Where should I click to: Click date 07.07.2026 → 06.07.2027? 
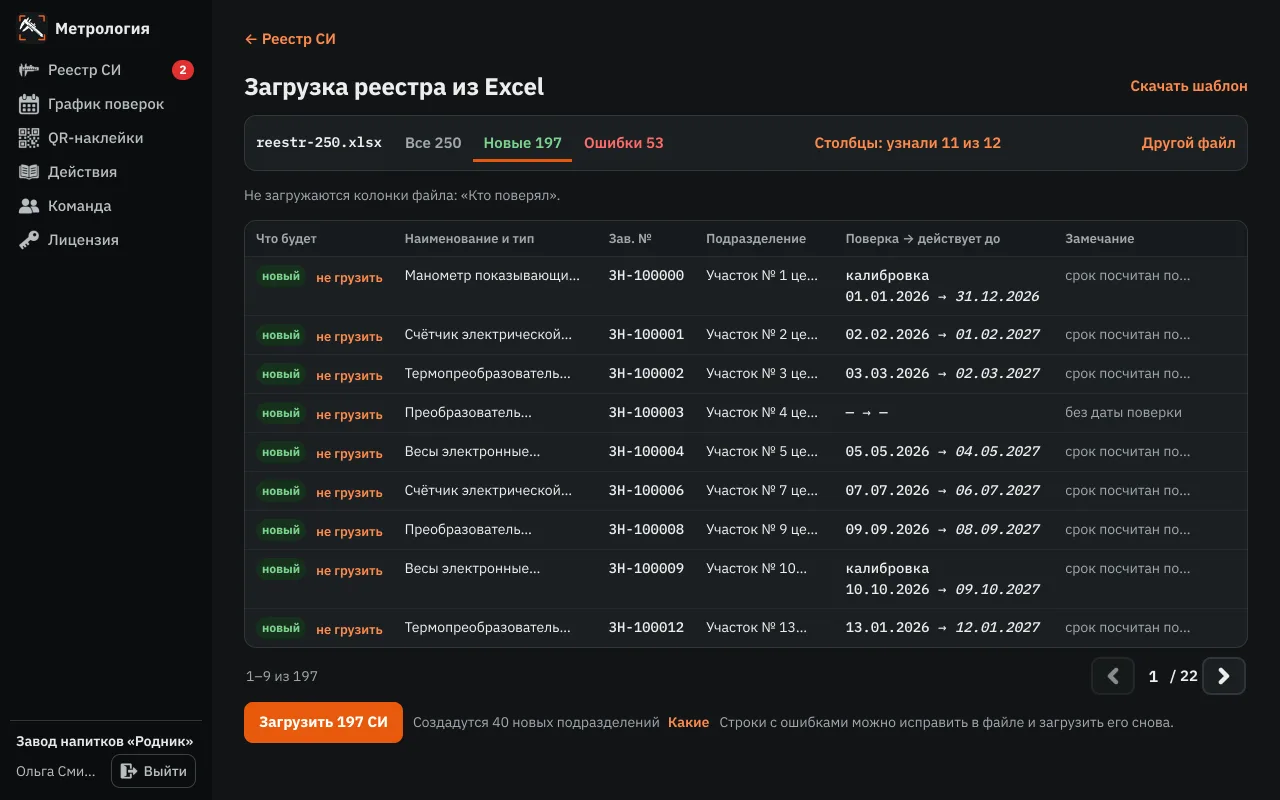pyautogui.click(x=943, y=490)
